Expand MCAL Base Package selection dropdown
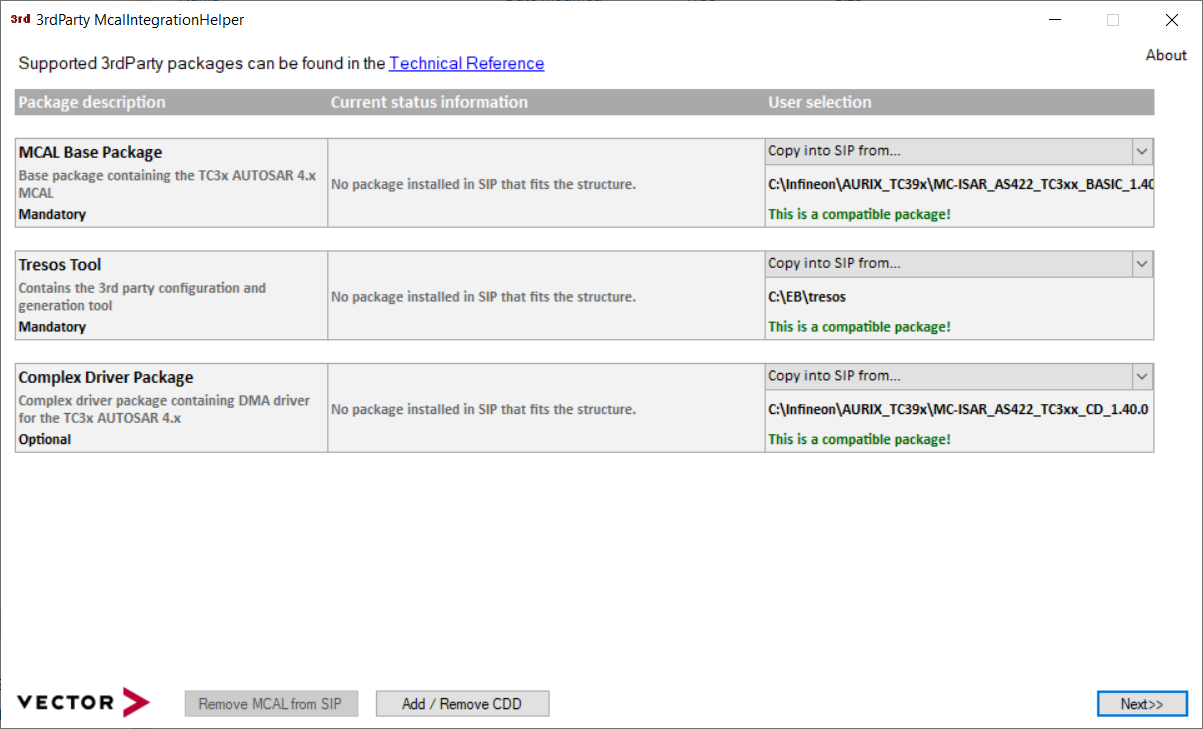The image size is (1203, 729). 1141,151
